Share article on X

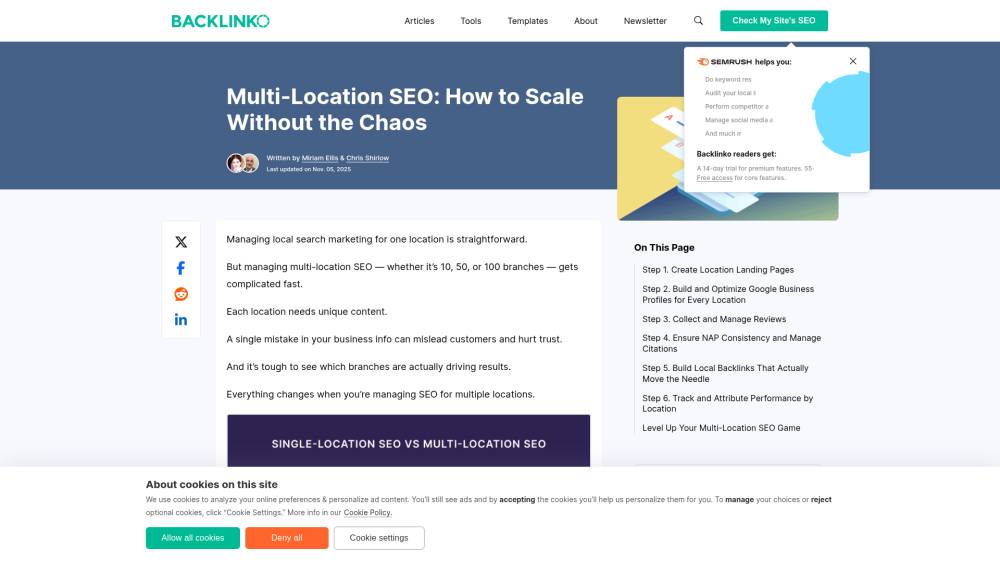181,242
